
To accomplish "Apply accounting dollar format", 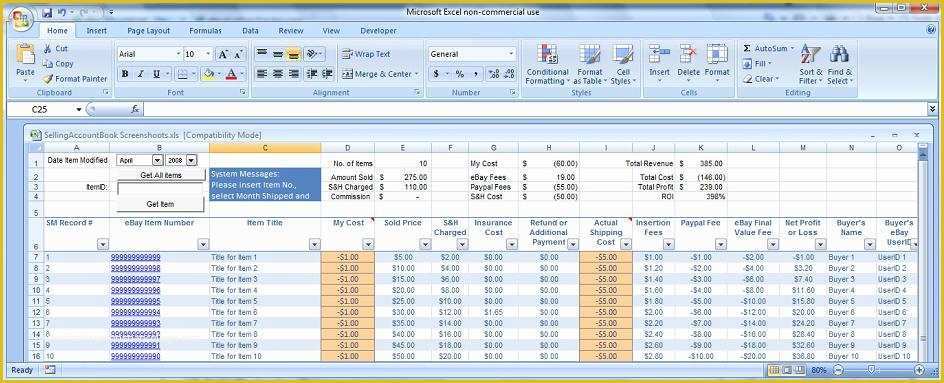I will pyautogui.click(x=436, y=74).
